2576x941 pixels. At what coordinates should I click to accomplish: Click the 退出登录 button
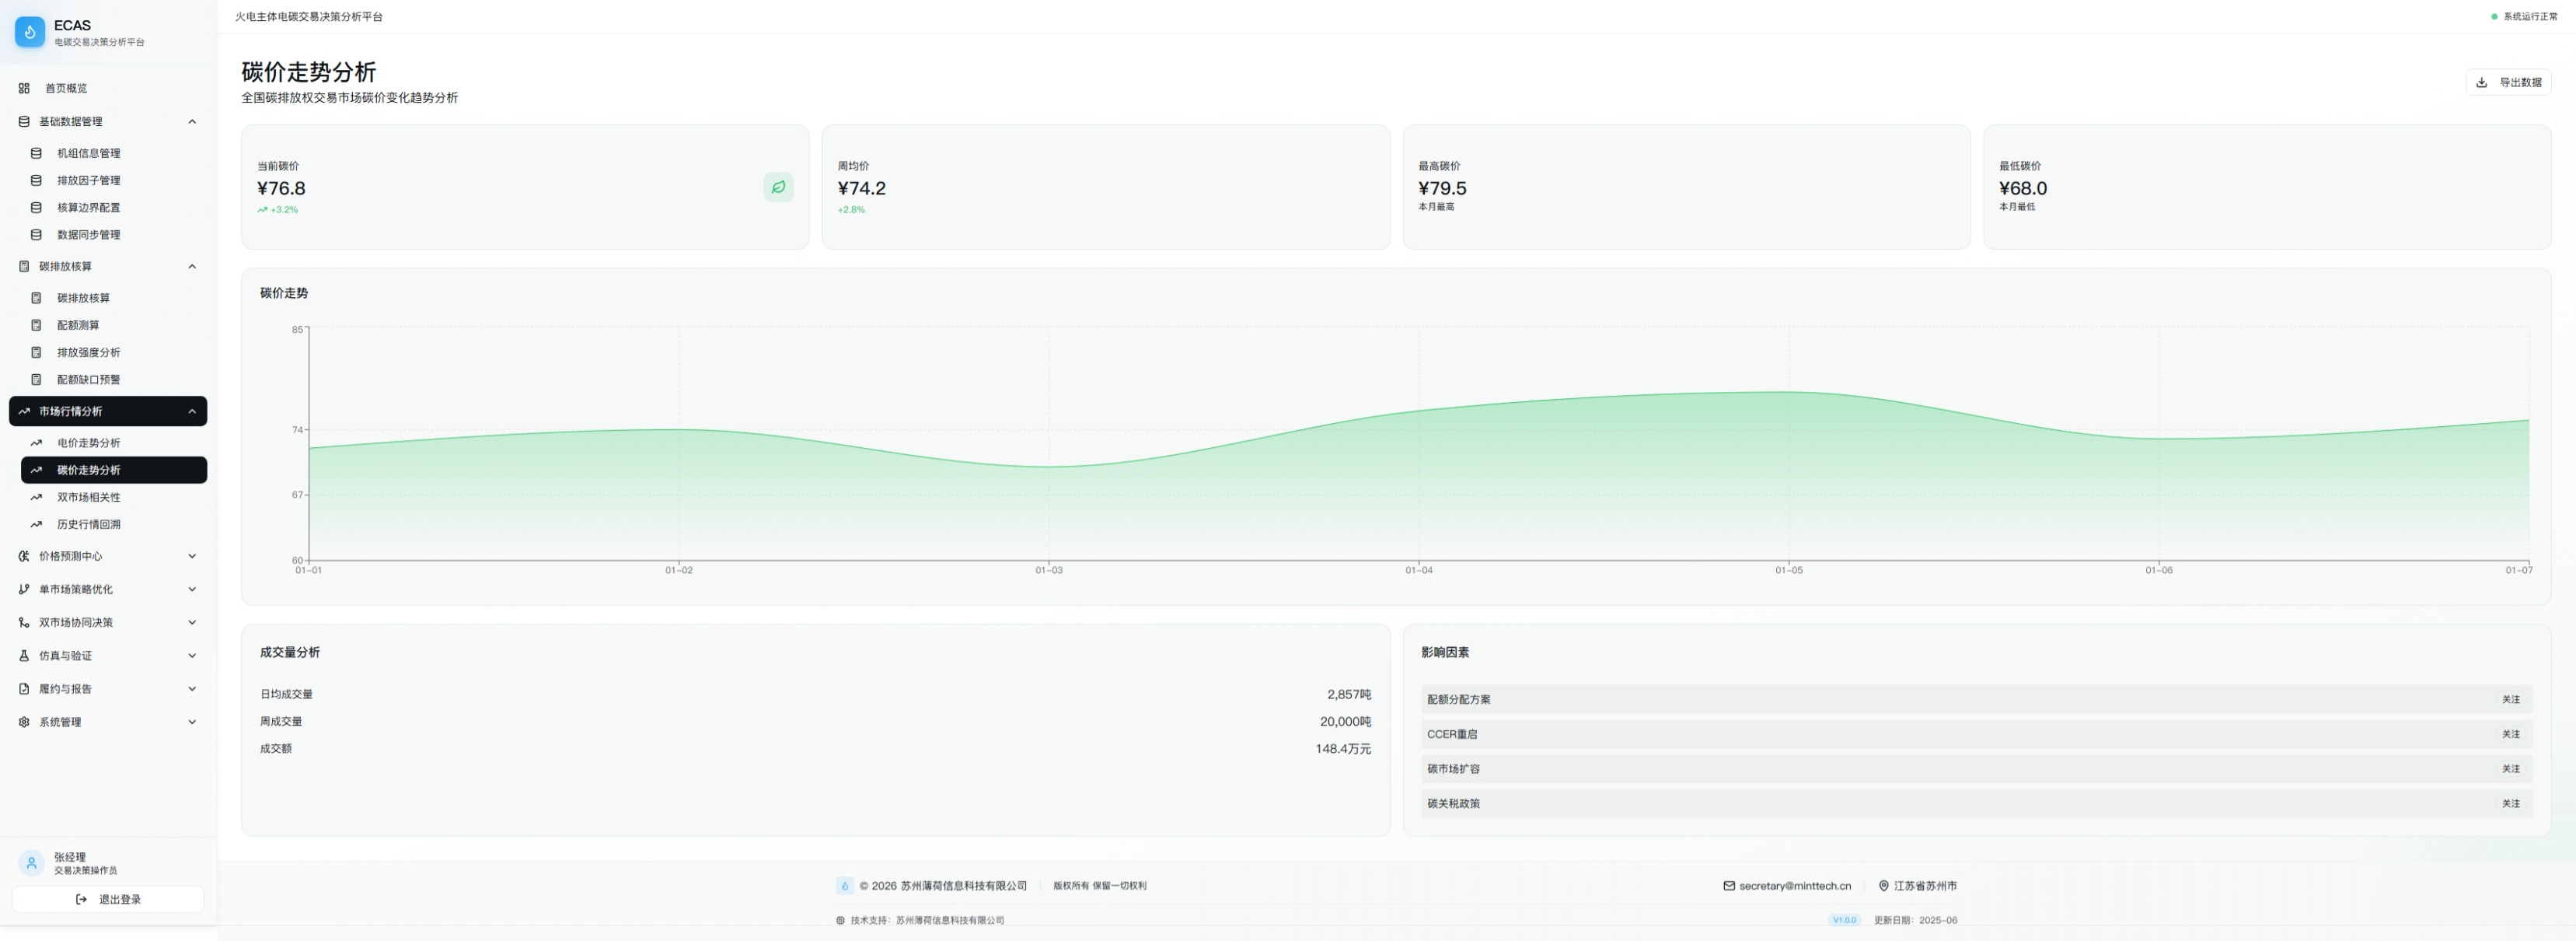pyautogui.click(x=108, y=899)
